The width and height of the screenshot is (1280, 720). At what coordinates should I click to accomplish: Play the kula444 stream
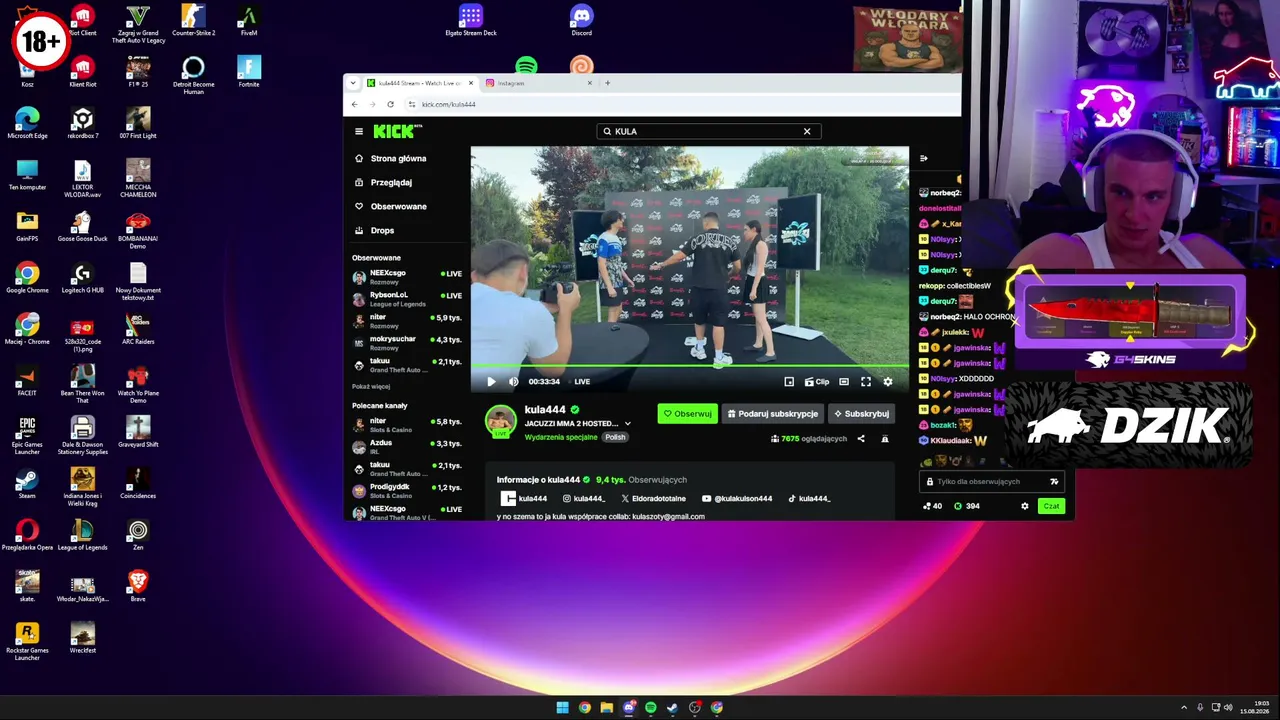(491, 381)
